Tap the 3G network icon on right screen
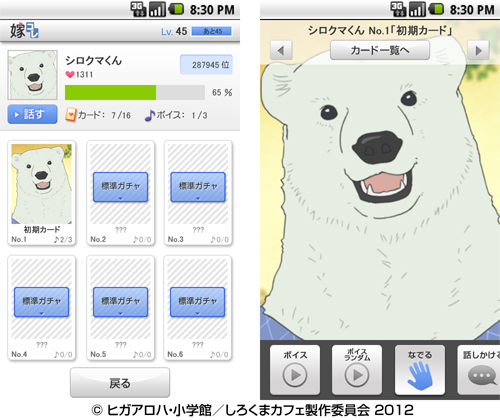The height and width of the screenshot is (420, 500). pos(398,9)
